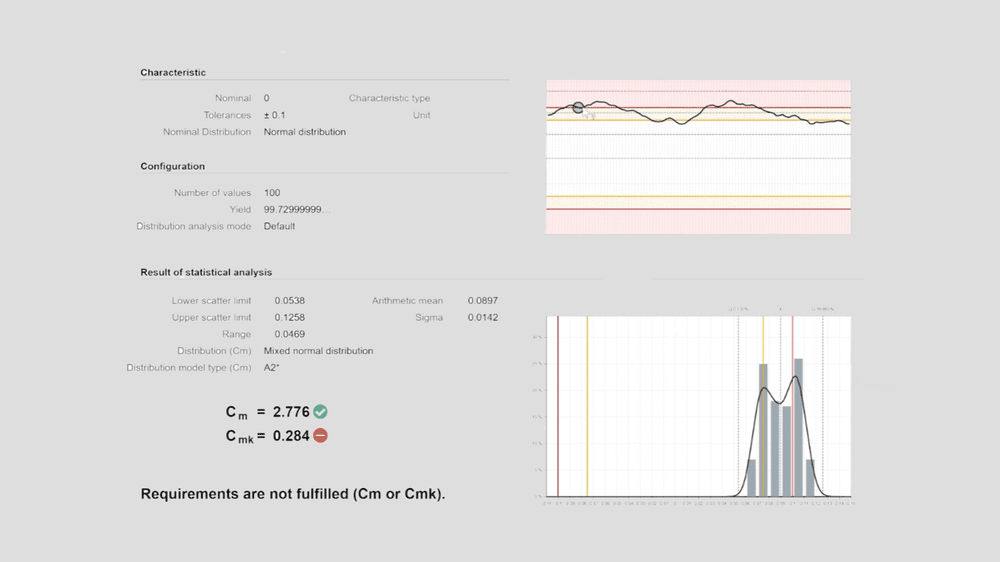Click the Nominal value 0
The image size is (1000, 562).
[x=267, y=98]
